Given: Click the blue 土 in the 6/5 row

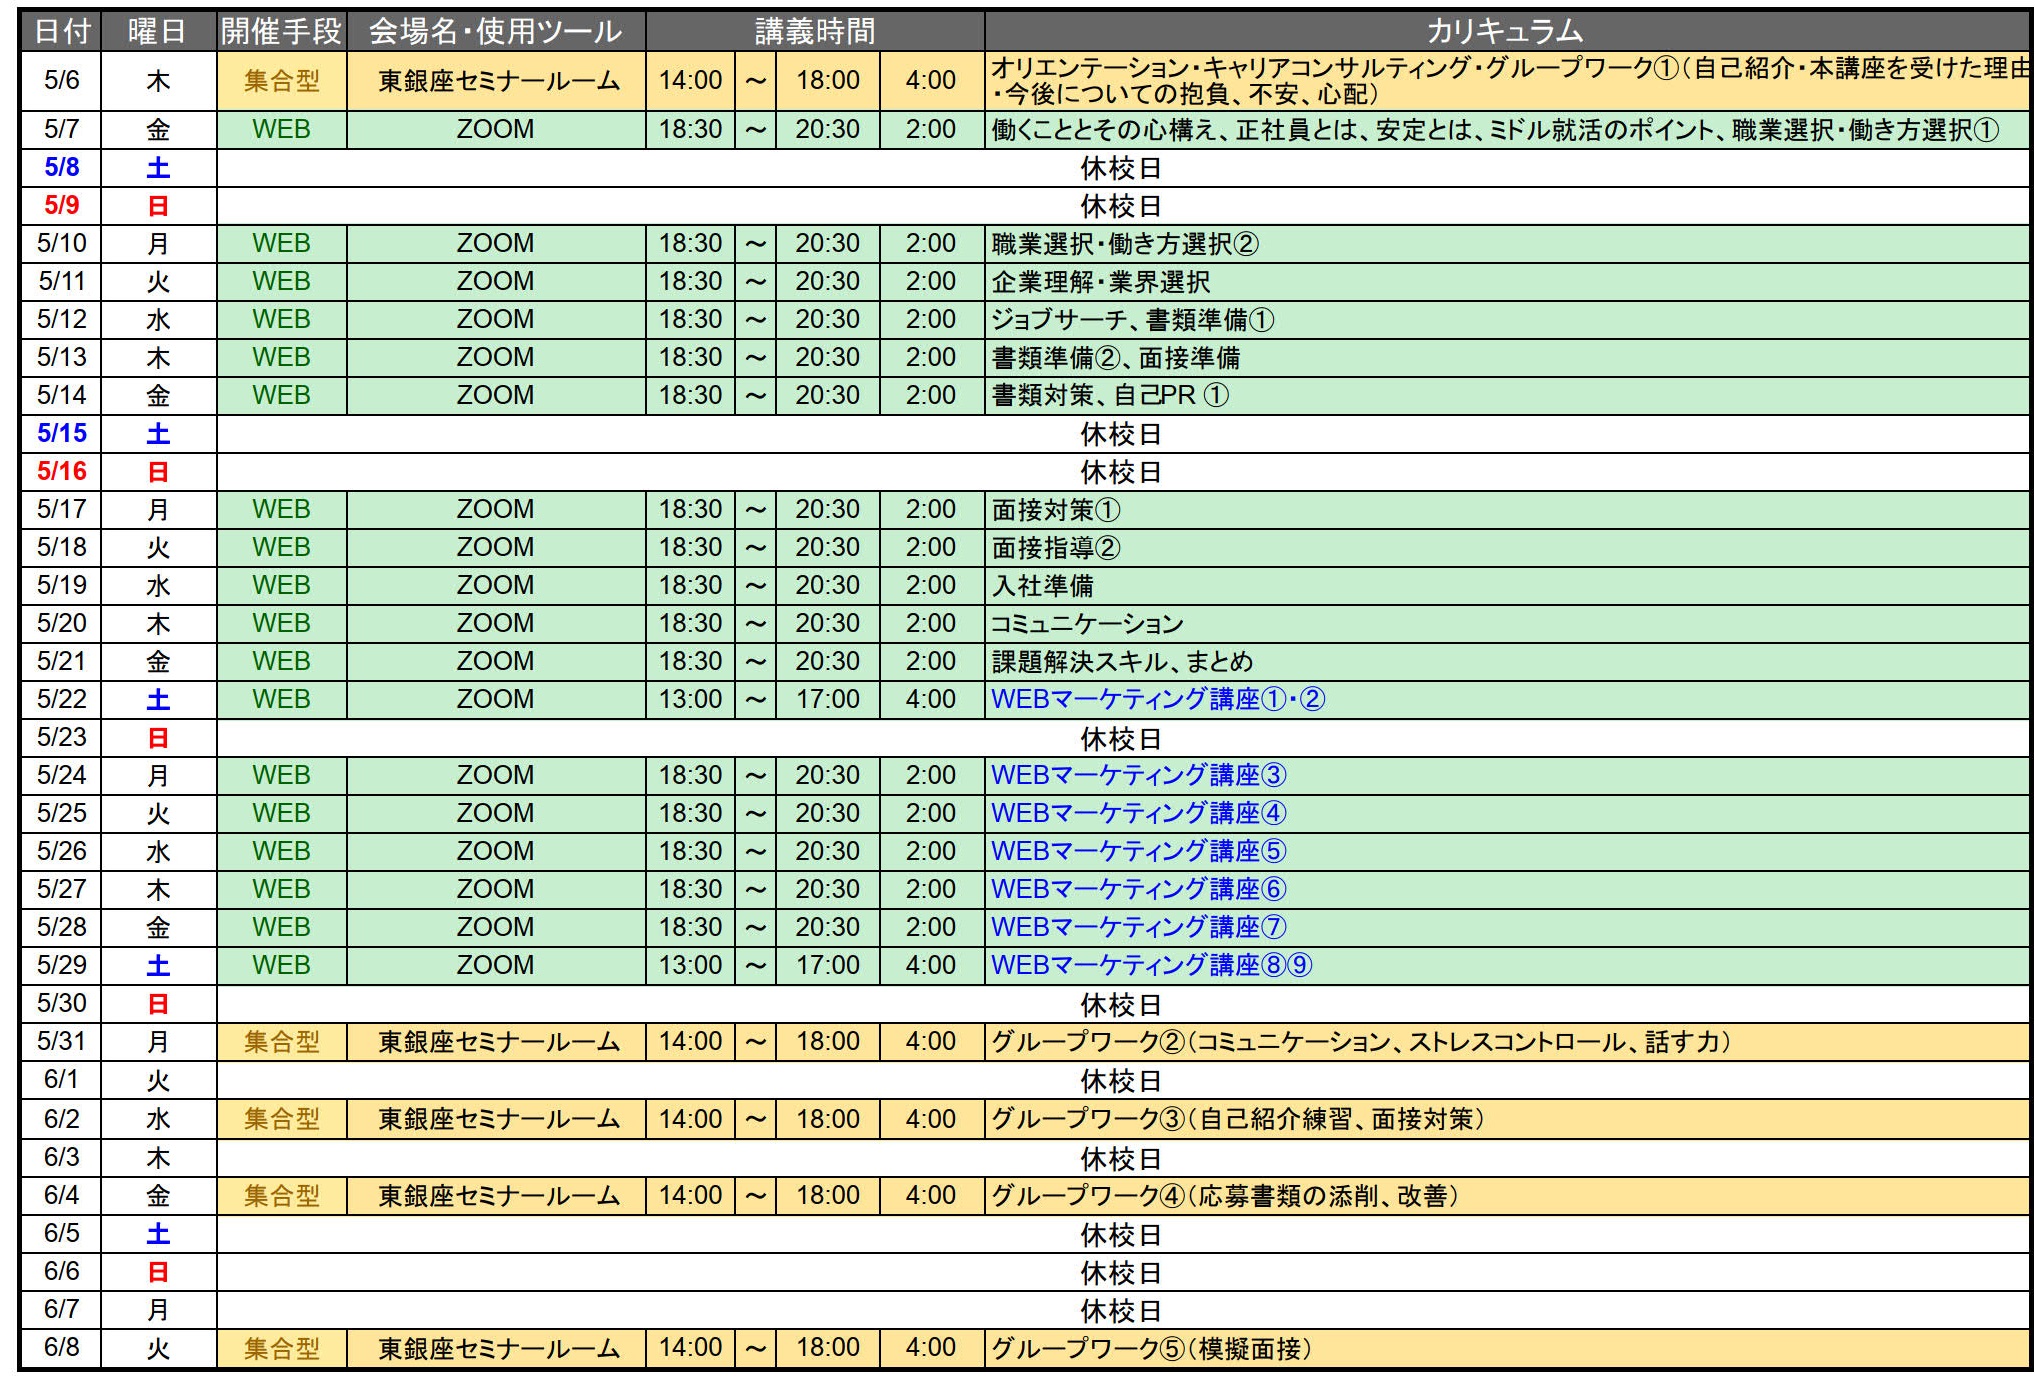Looking at the screenshot, I should point(158,1234).
